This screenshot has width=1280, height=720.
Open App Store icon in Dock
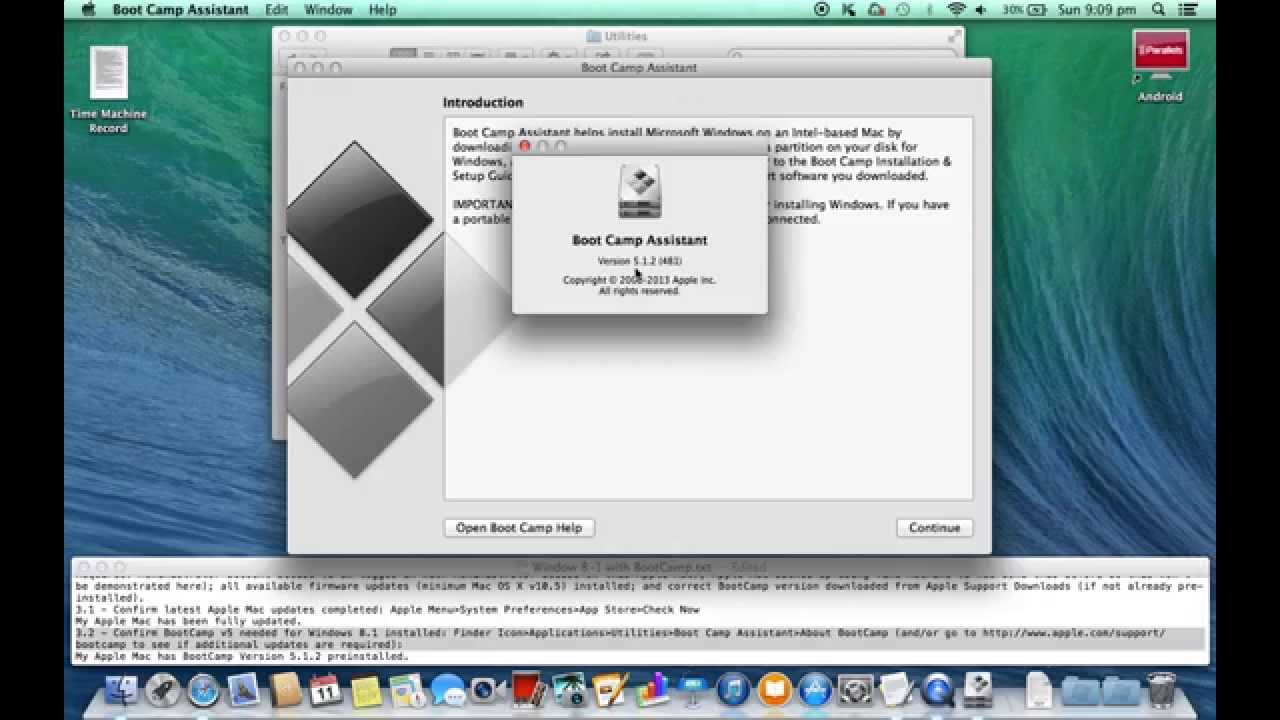click(815, 692)
